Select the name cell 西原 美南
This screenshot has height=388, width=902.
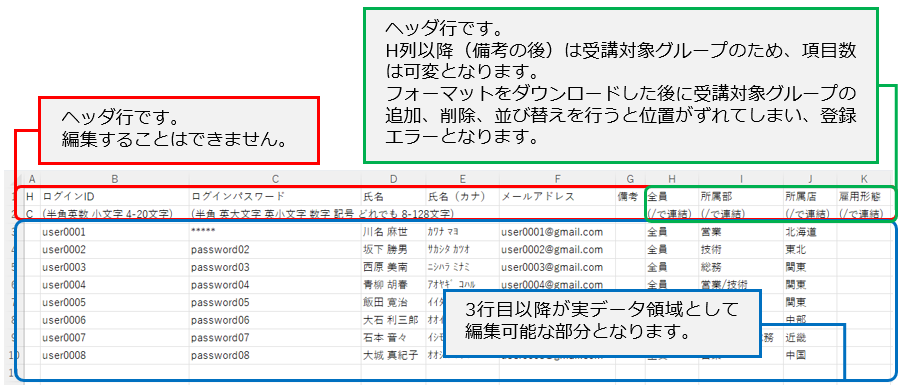[393, 267]
